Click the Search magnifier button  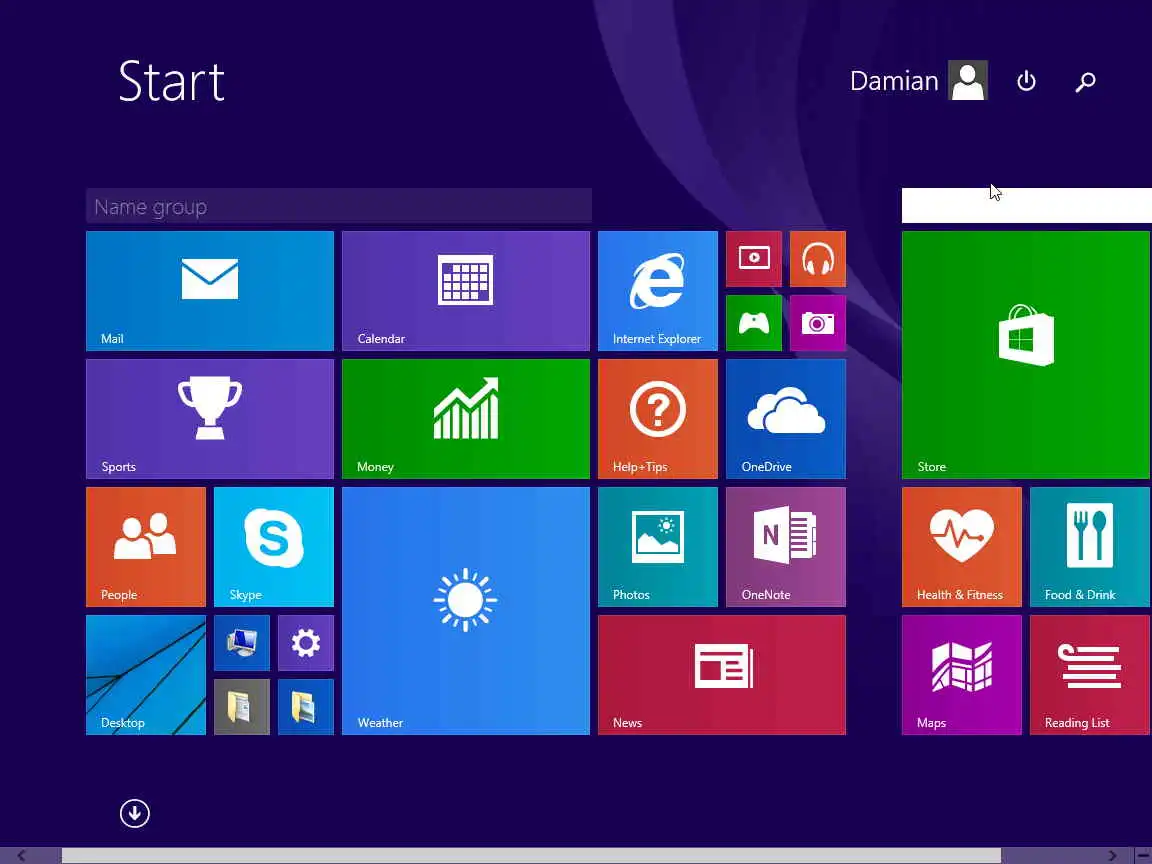1085,82
